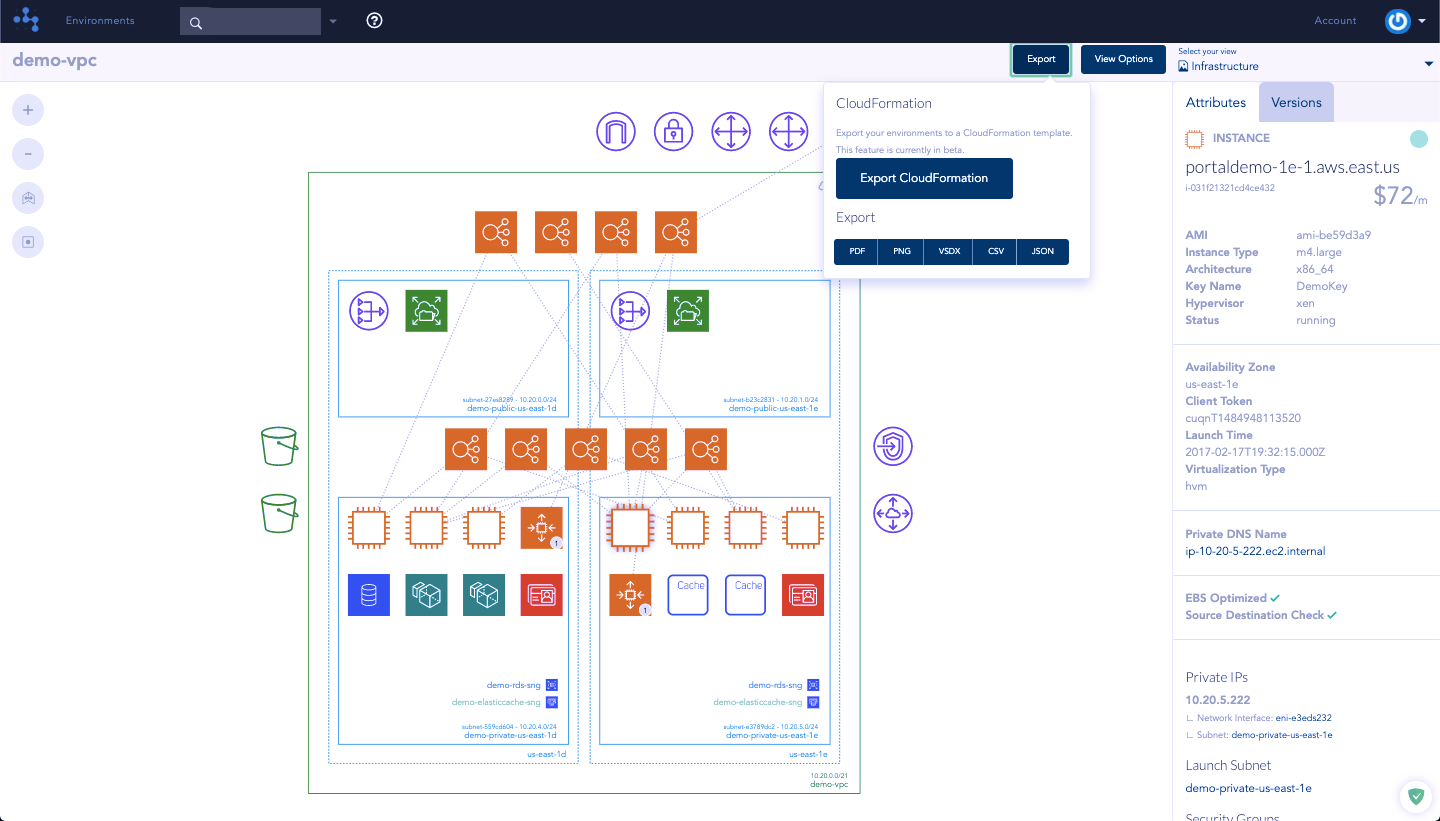This screenshot has width=1440, height=821.
Task: Click the Source Destination Check line
Action: point(1261,615)
